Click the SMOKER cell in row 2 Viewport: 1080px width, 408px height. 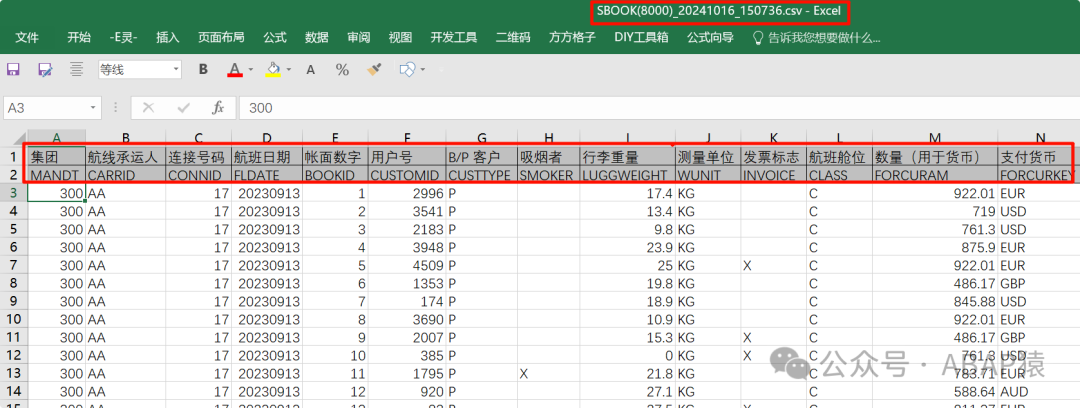(548, 175)
